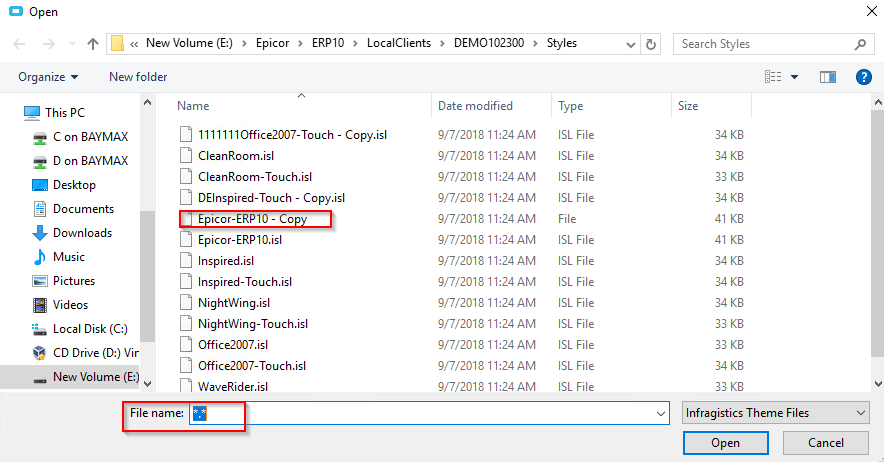Open C on BAYMAX drive
Screen dimensions: 884x462
pyautogui.click(x=80, y=137)
